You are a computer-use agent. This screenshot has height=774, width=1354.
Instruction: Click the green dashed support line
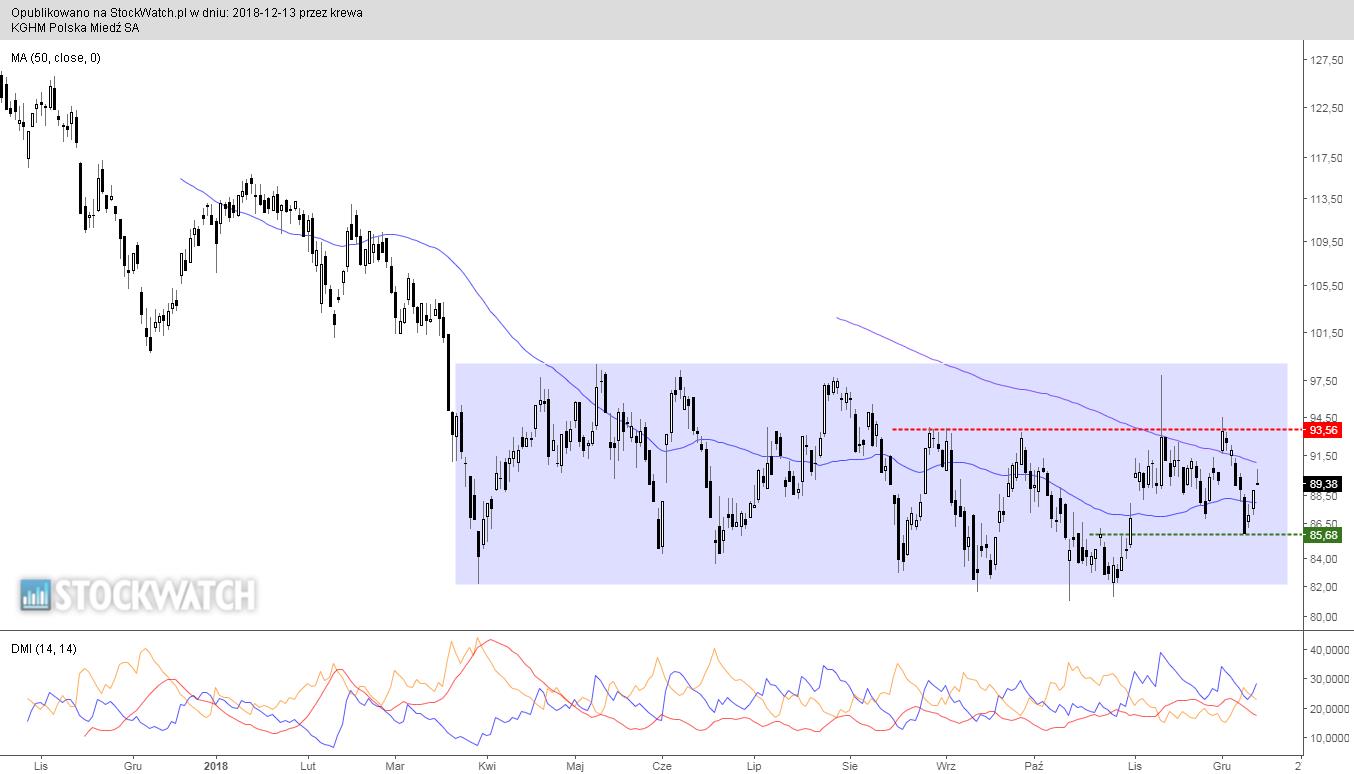[1196, 535]
